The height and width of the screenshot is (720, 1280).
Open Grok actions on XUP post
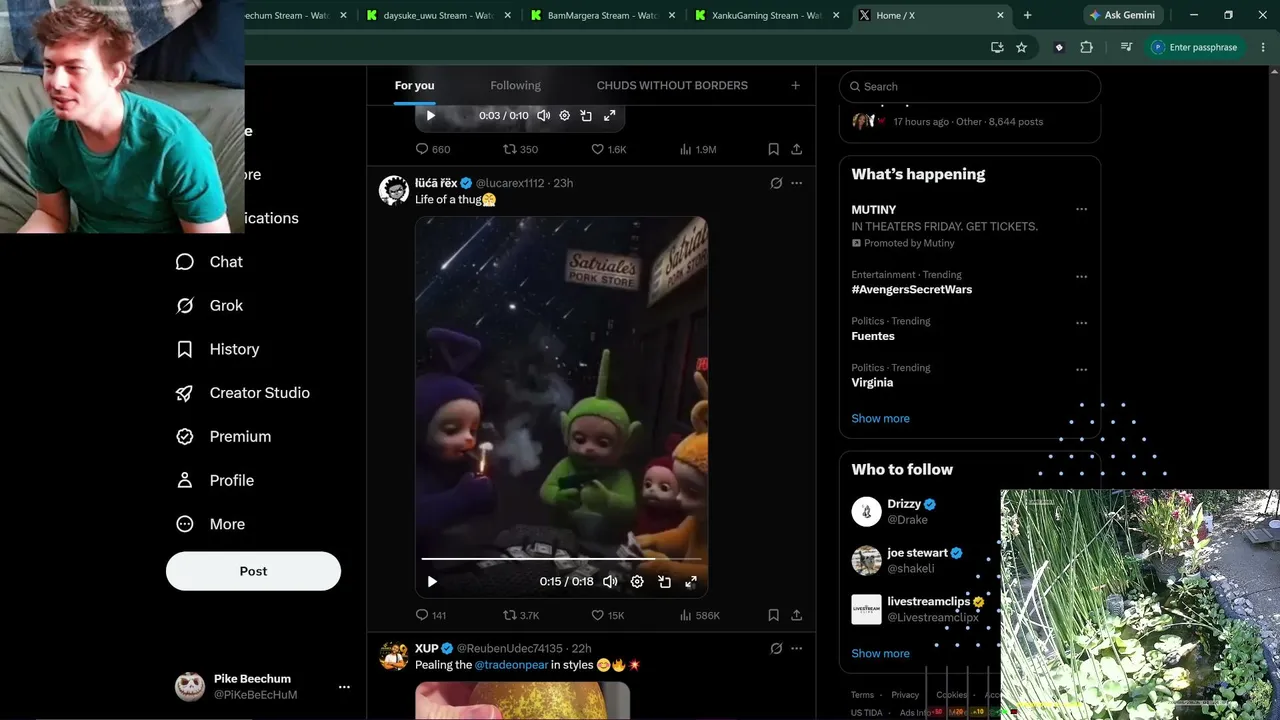[x=776, y=648]
